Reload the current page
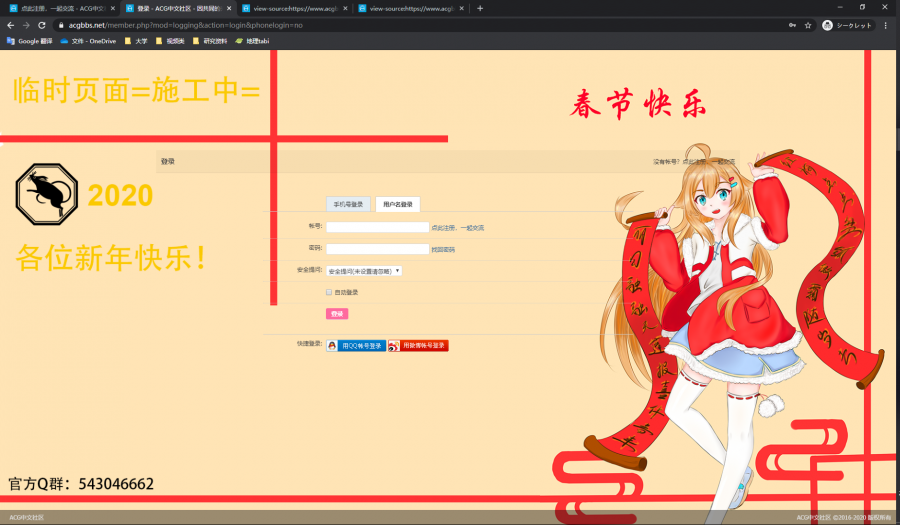 point(41,25)
